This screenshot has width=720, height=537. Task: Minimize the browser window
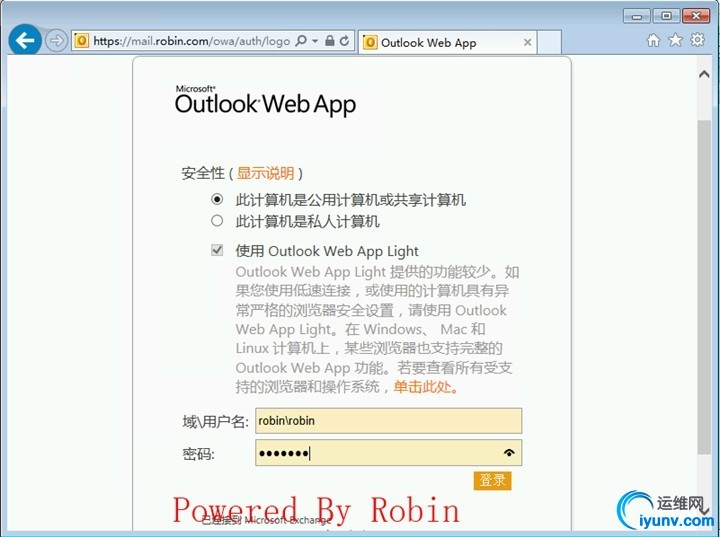tap(636, 17)
